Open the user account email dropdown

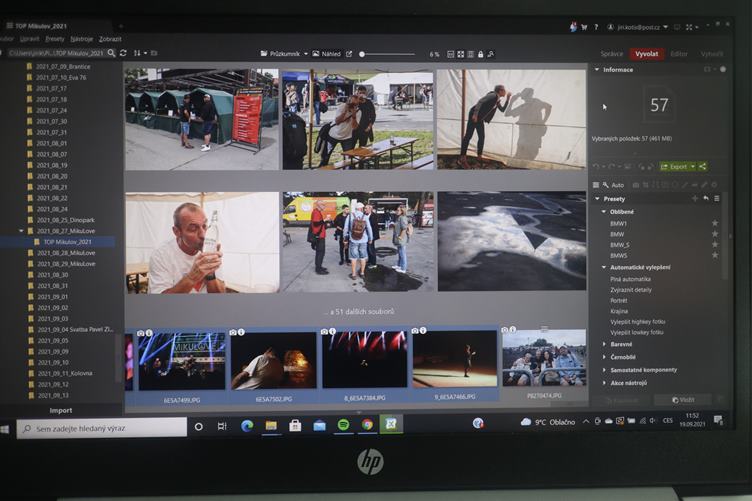(637, 27)
